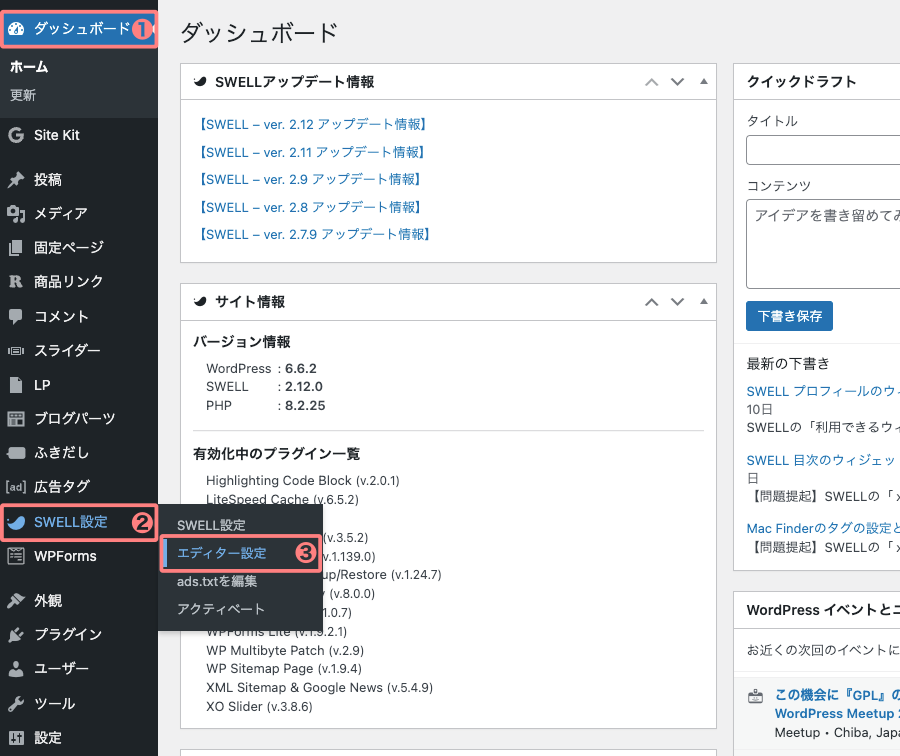The height and width of the screenshot is (756, 900).
Task: Click the Meetup event calendar icon
Action: pyautogui.click(x=755, y=696)
